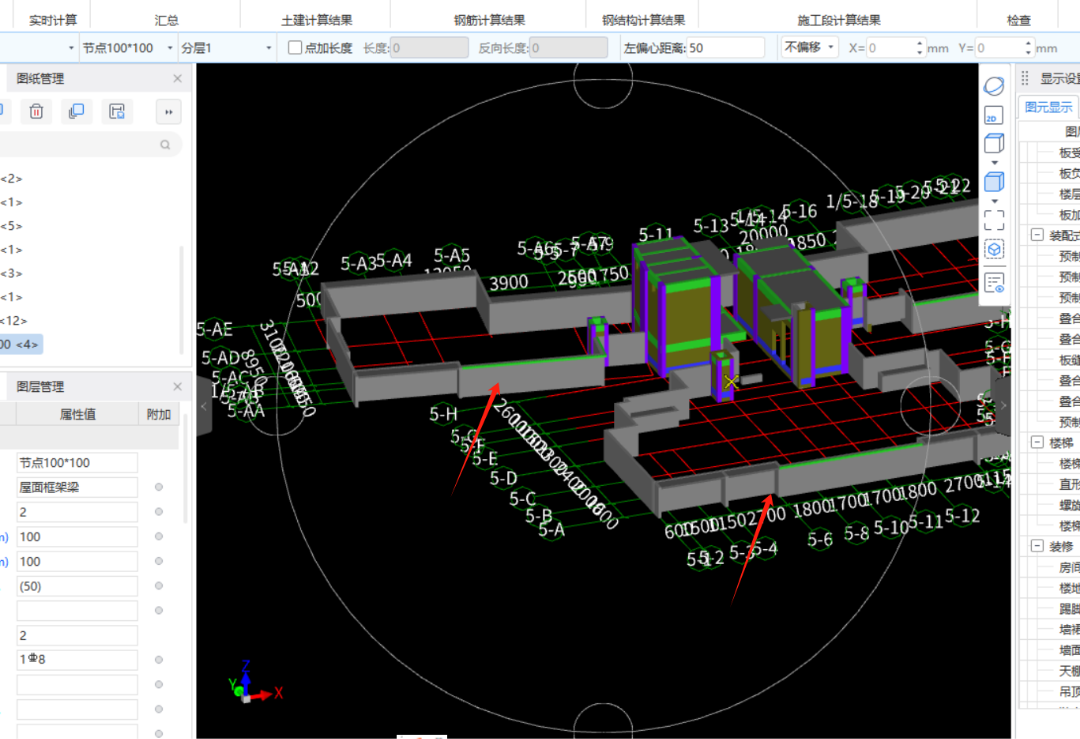Click the left panel collapse arrow handle
The image size is (1080, 739).
click(x=204, y=406)
